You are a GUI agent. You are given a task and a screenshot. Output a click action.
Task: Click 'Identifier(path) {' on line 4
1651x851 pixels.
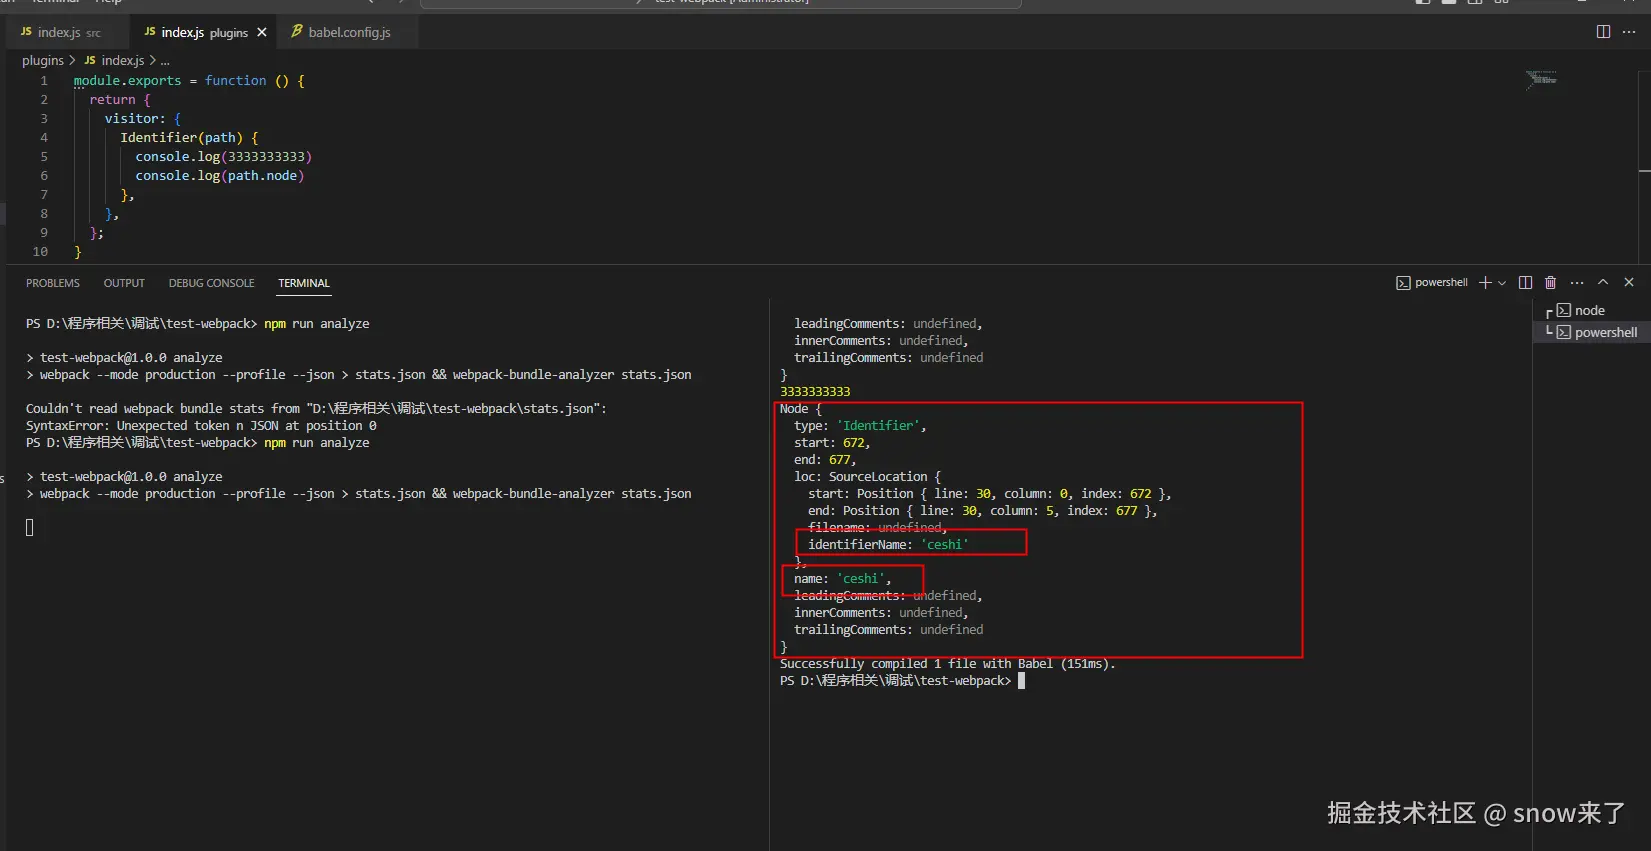[189, 137]
